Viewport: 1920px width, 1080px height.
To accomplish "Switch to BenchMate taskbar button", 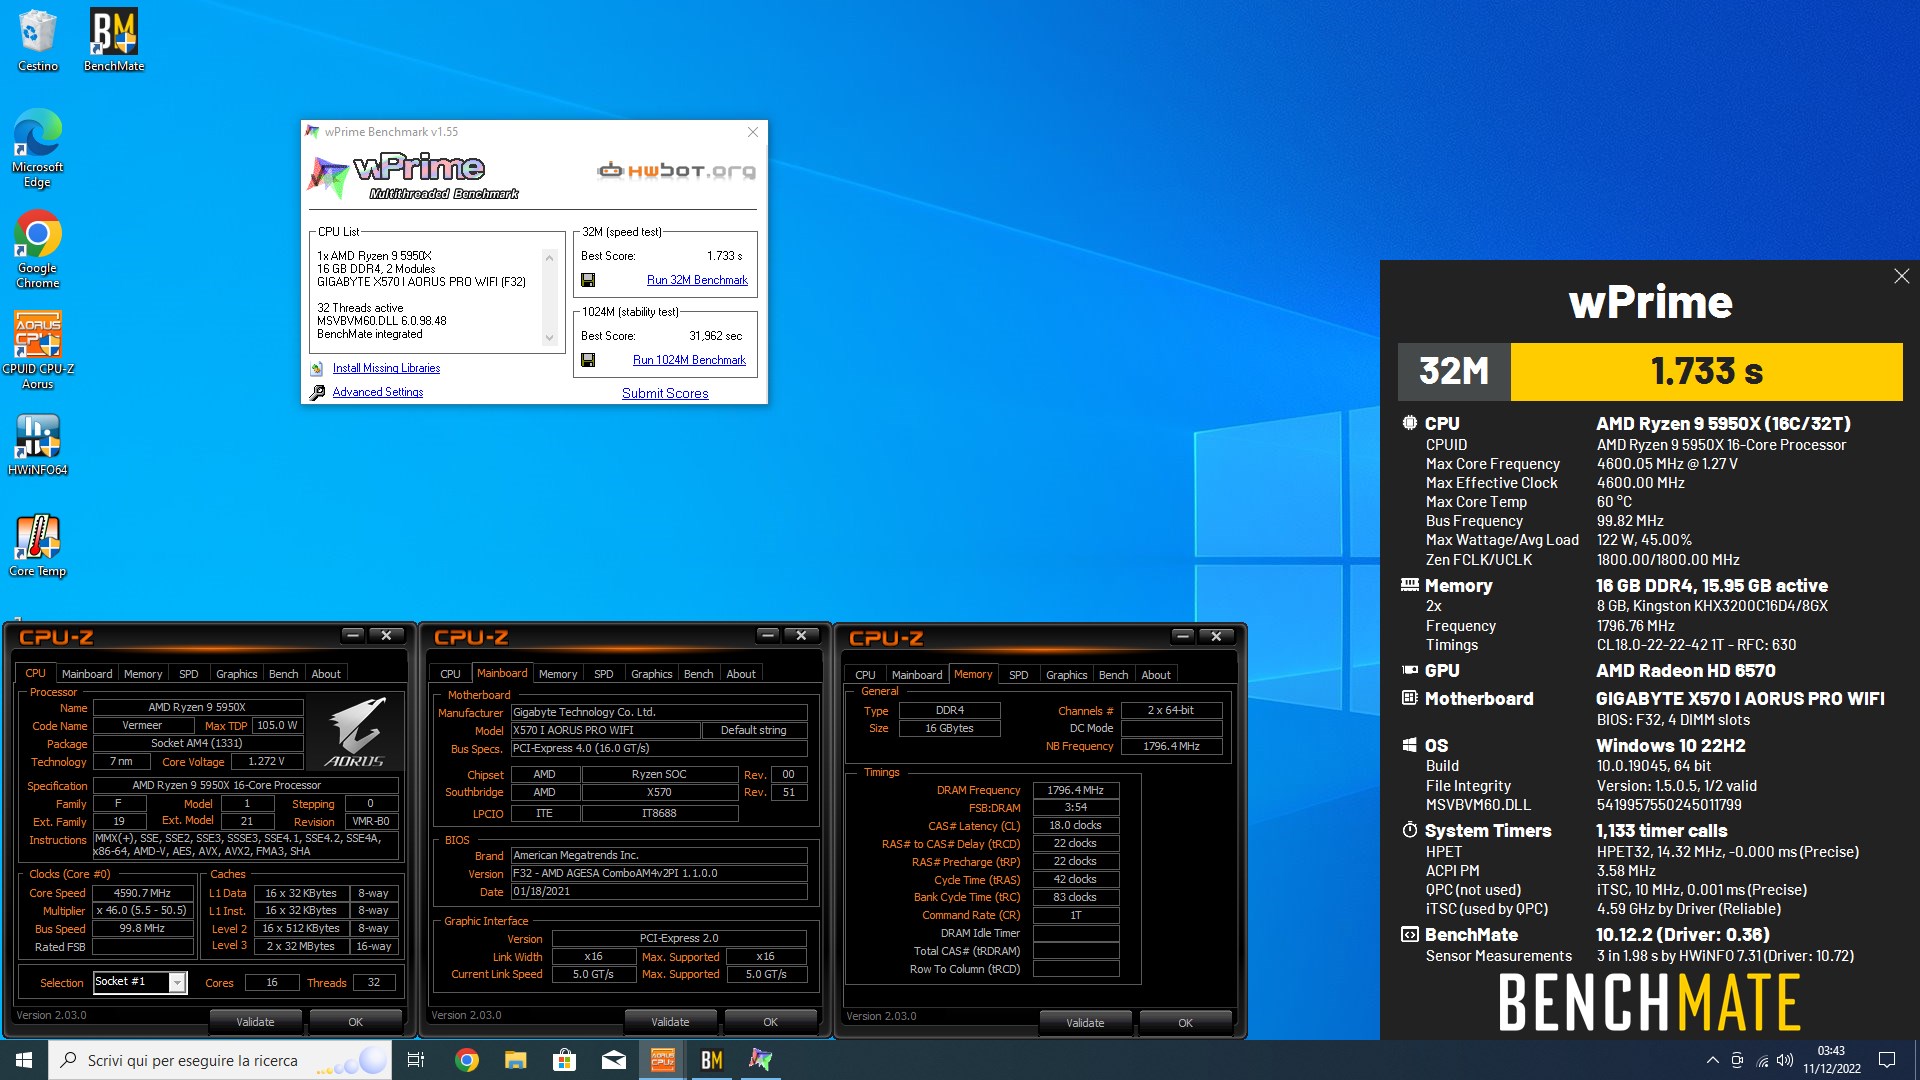I will pyautogui.click(x=711, y=1060).
